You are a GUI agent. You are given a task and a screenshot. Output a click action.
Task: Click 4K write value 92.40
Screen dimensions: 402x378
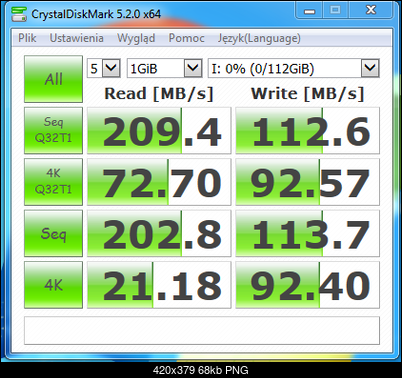coord(307,285)
